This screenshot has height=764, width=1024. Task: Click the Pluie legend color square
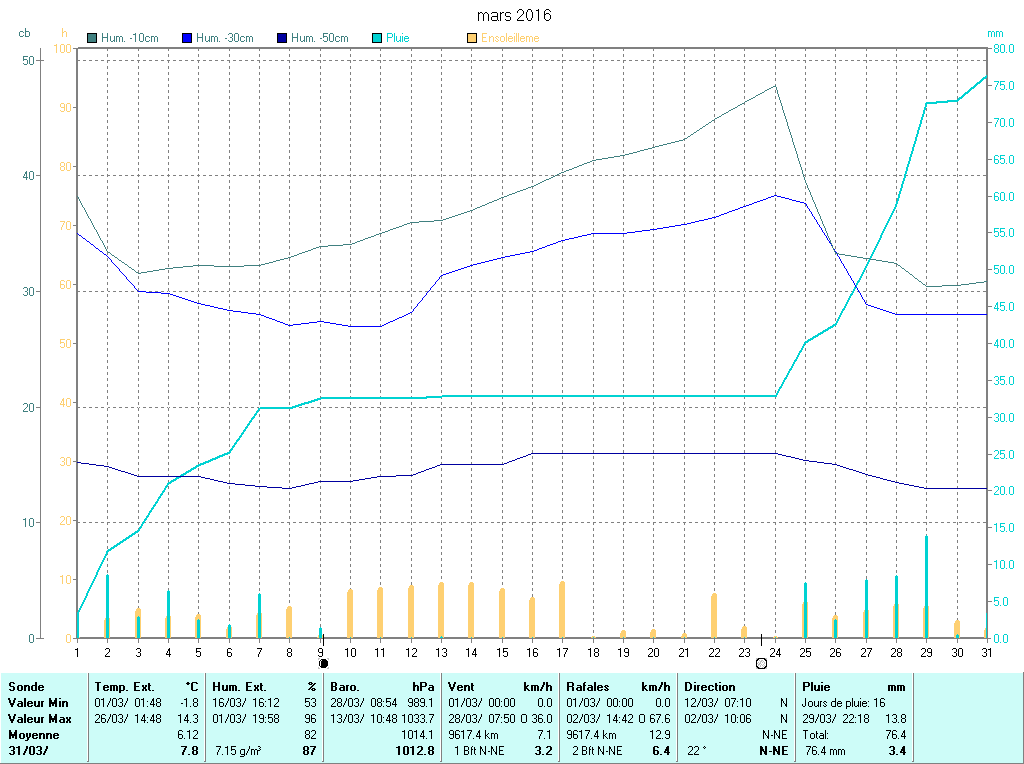click(377, 38)
